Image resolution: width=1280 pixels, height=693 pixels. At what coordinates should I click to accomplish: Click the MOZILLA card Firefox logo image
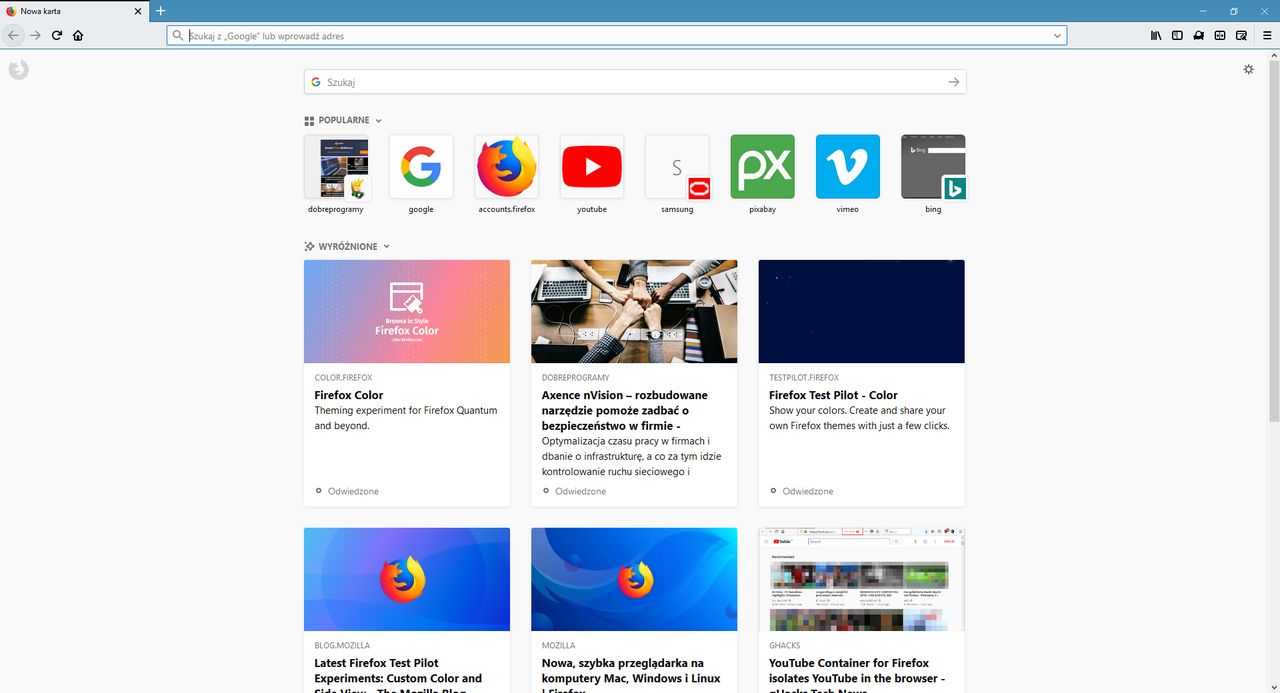[x=634, y=579]
